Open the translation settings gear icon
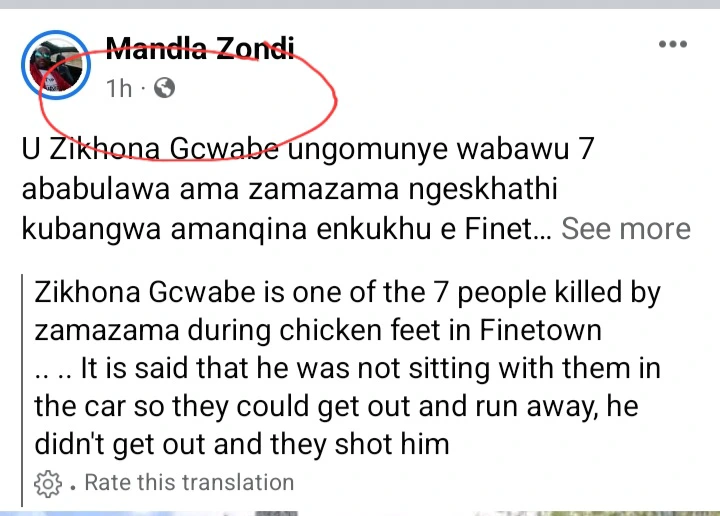 point(47,483)
